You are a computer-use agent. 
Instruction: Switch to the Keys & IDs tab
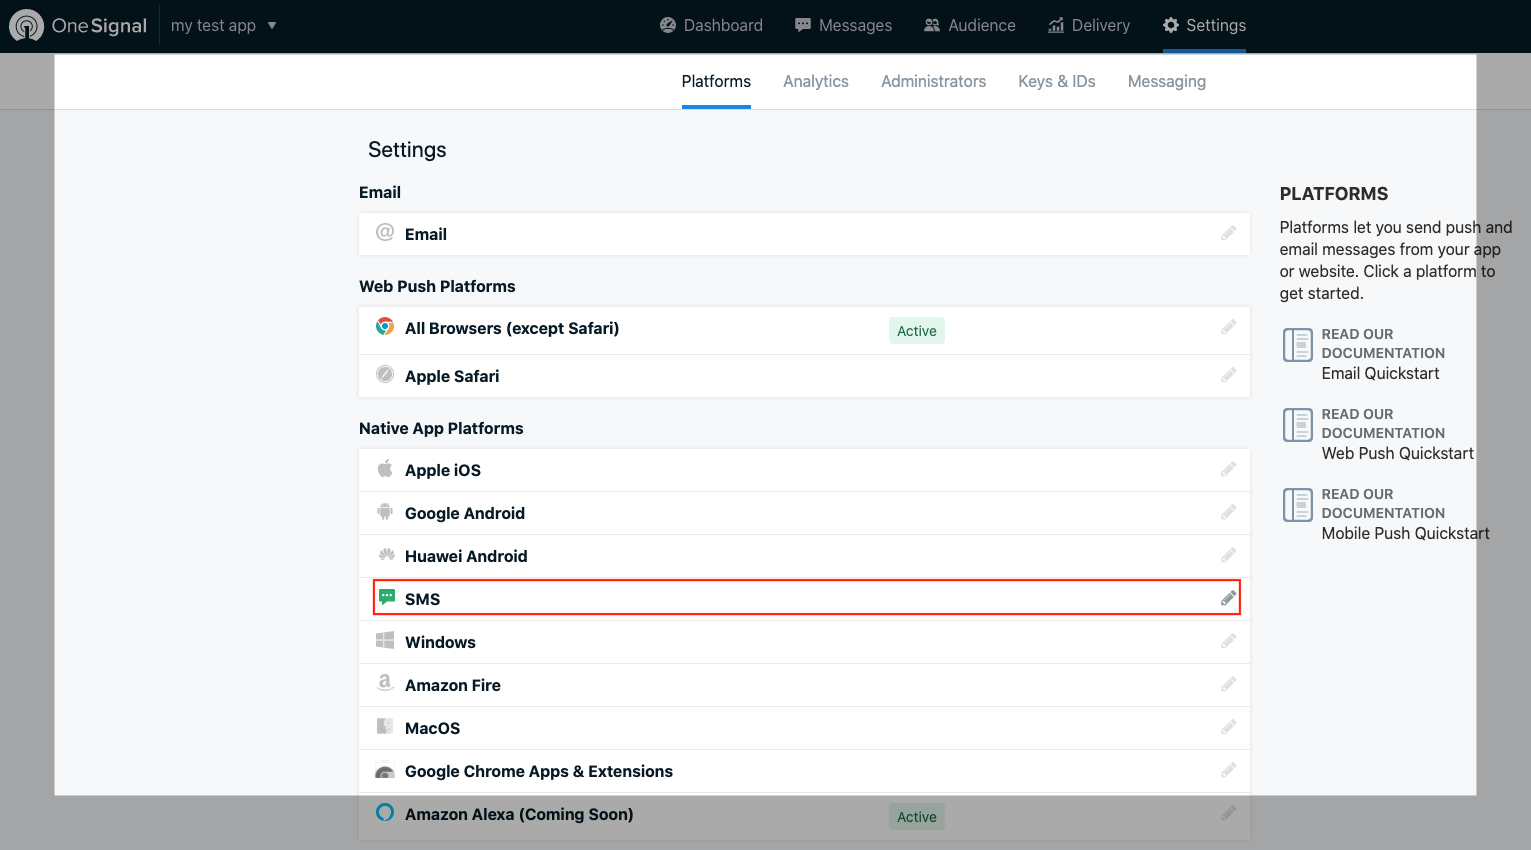(x=1057, y=81)
